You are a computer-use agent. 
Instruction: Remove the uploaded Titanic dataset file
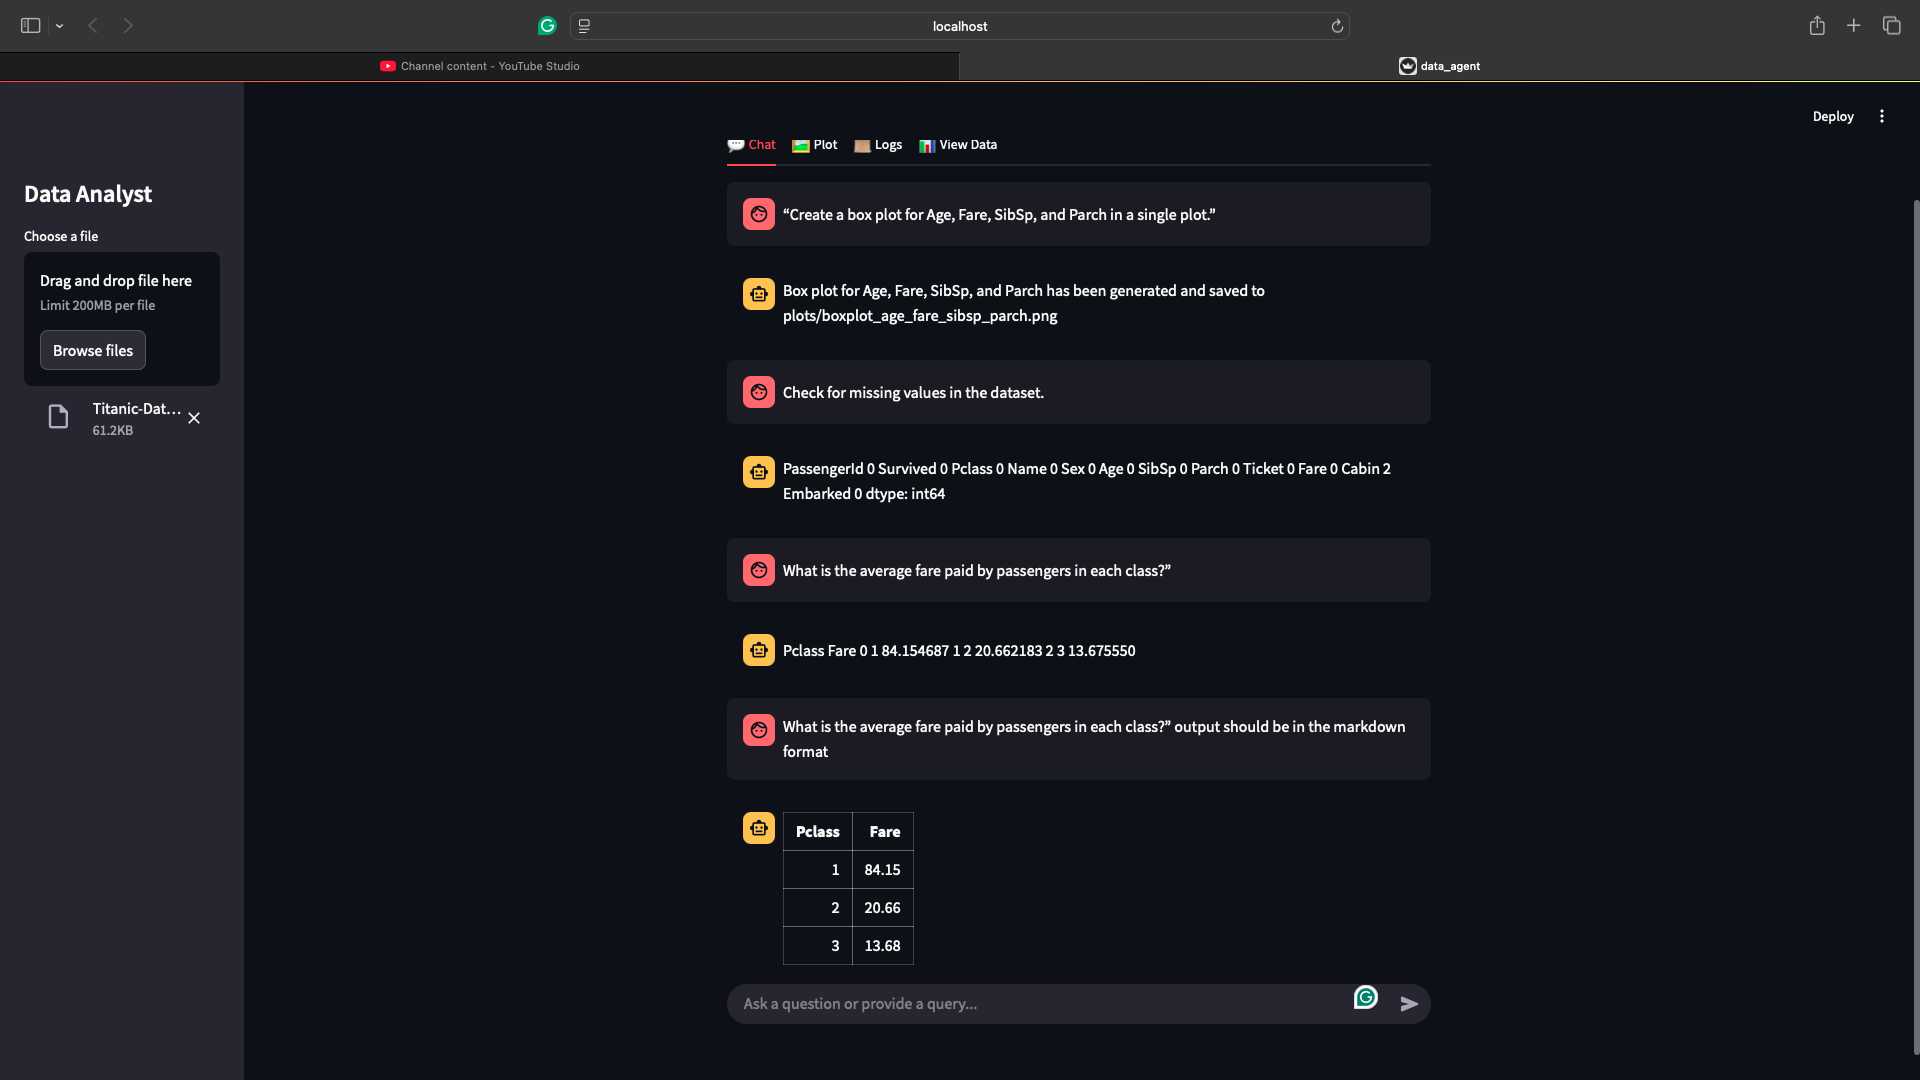tap(194, 418)
